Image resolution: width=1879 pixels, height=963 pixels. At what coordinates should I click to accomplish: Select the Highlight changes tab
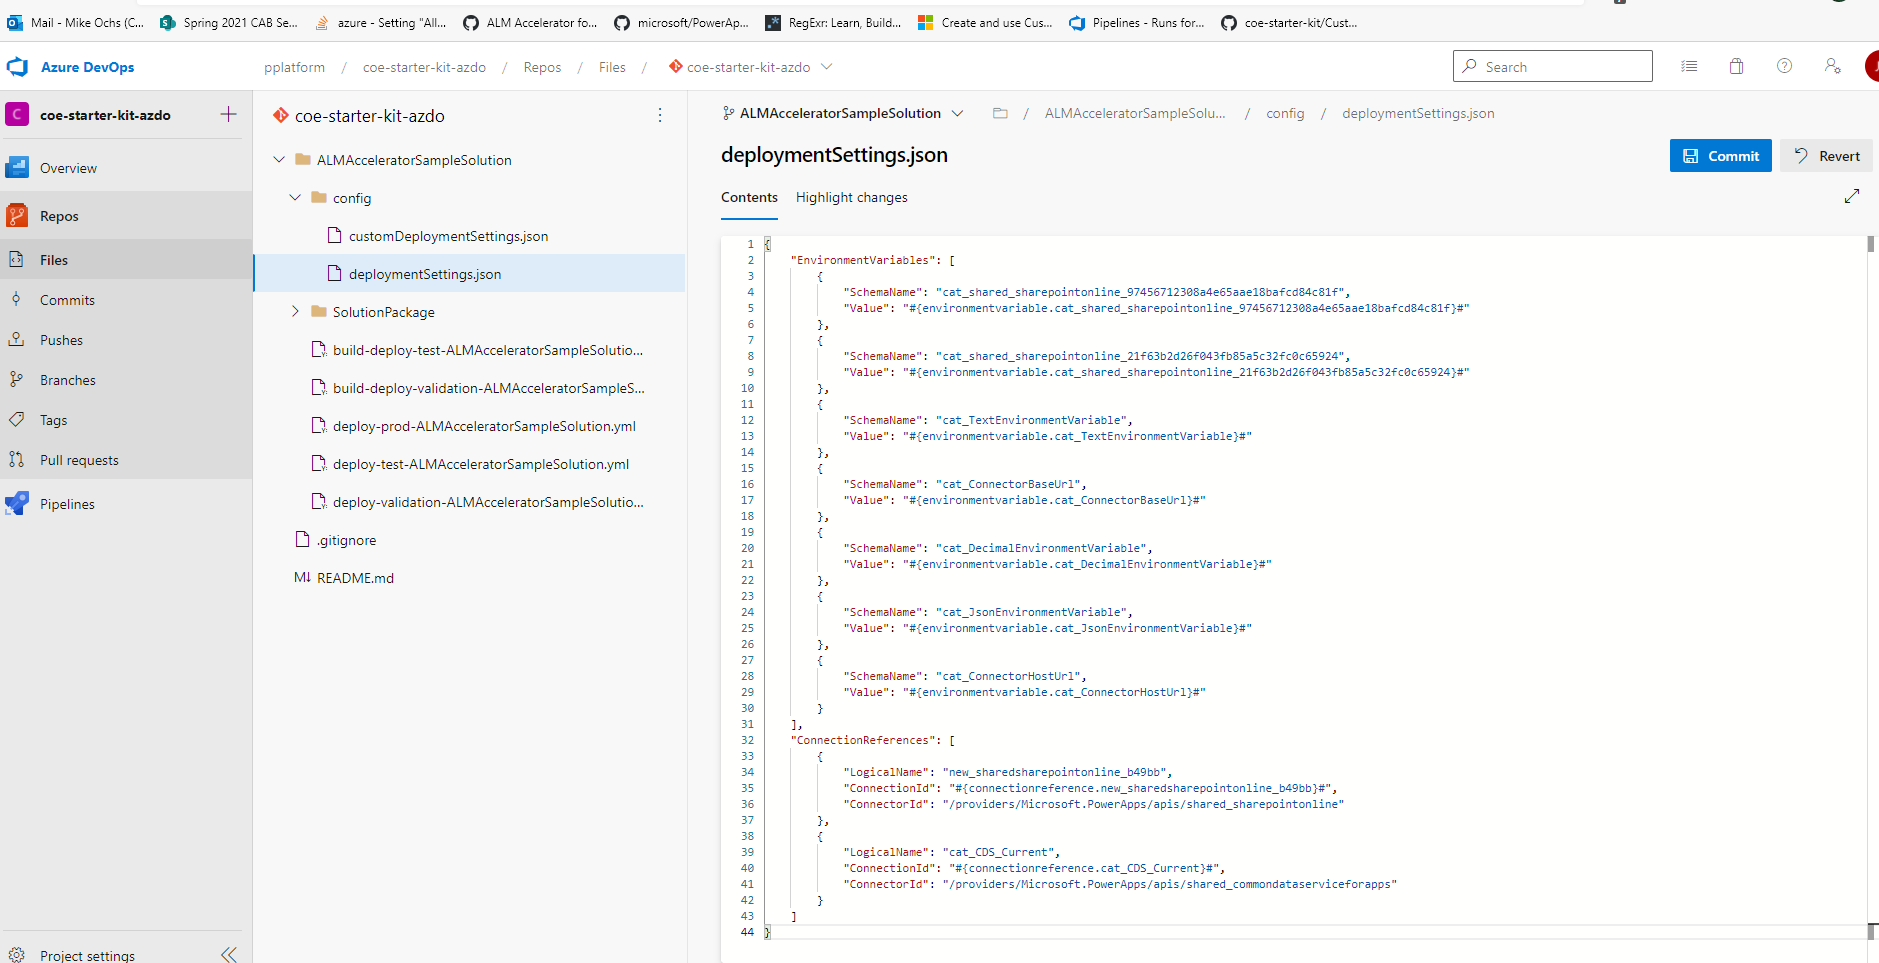tap(852, 197)
